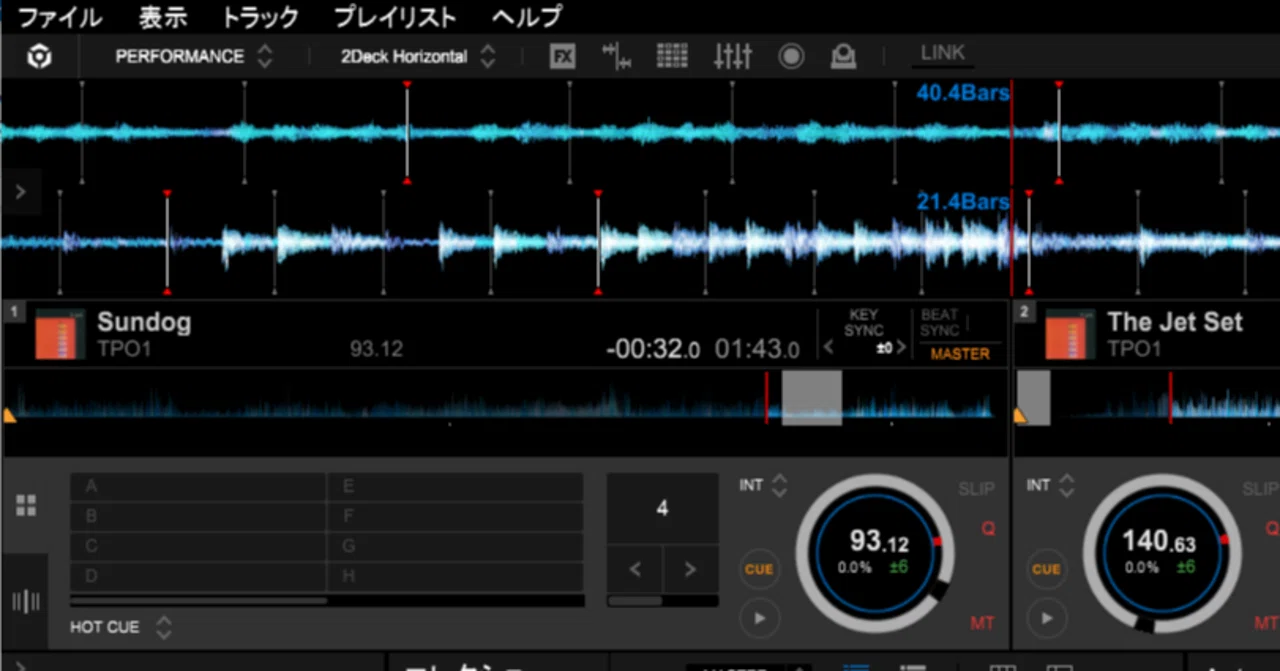This screenshot has height=671, width=1280.
Task: Open the FX panel icon
Action: point(563,57)
